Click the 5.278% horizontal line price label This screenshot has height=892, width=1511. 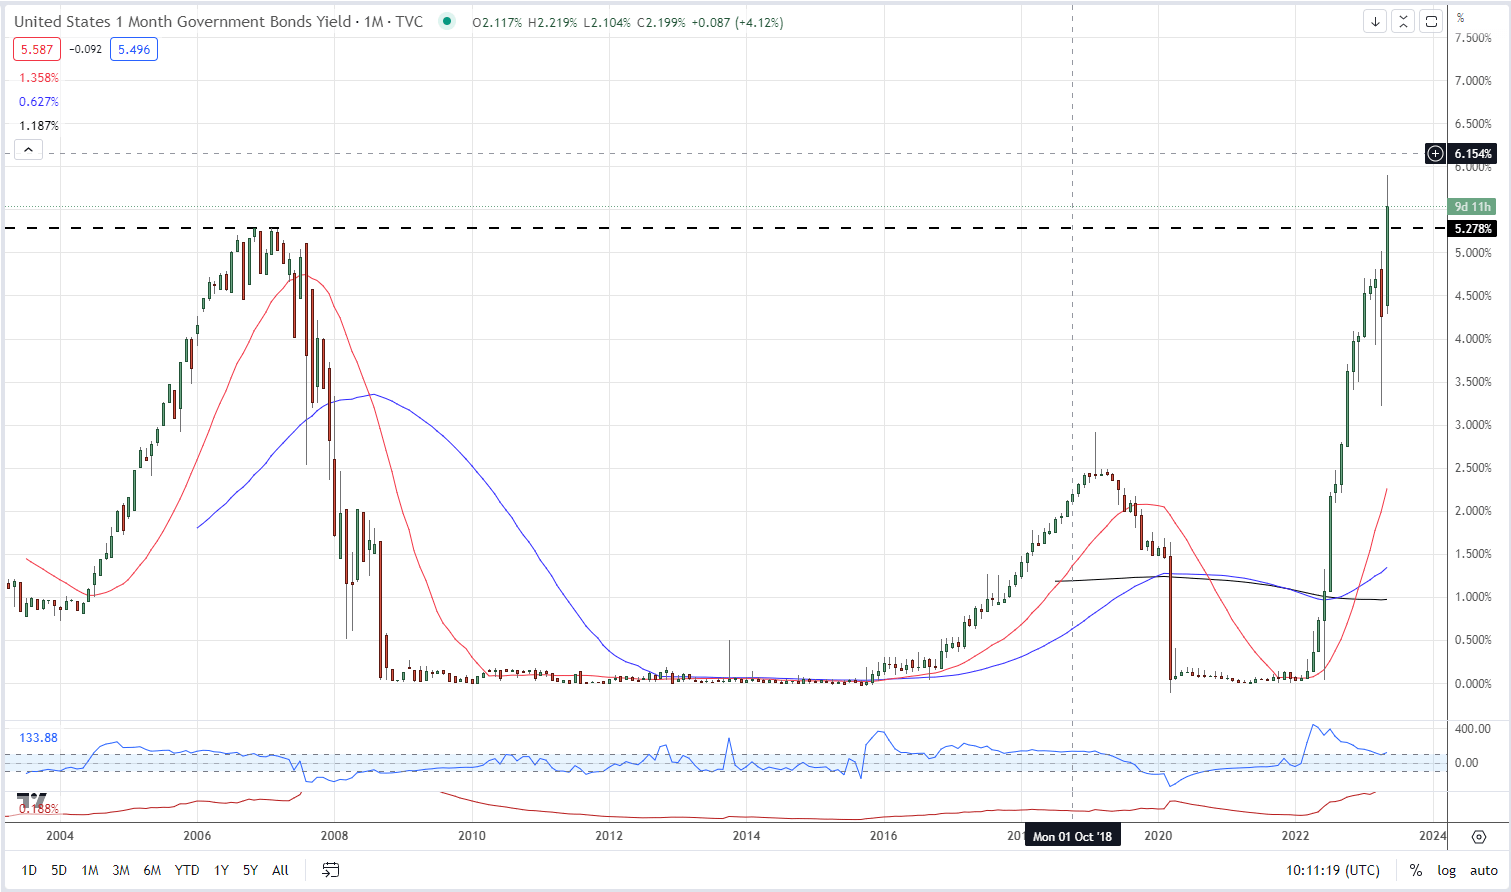pyautogui.click(x=1473, y=228)
